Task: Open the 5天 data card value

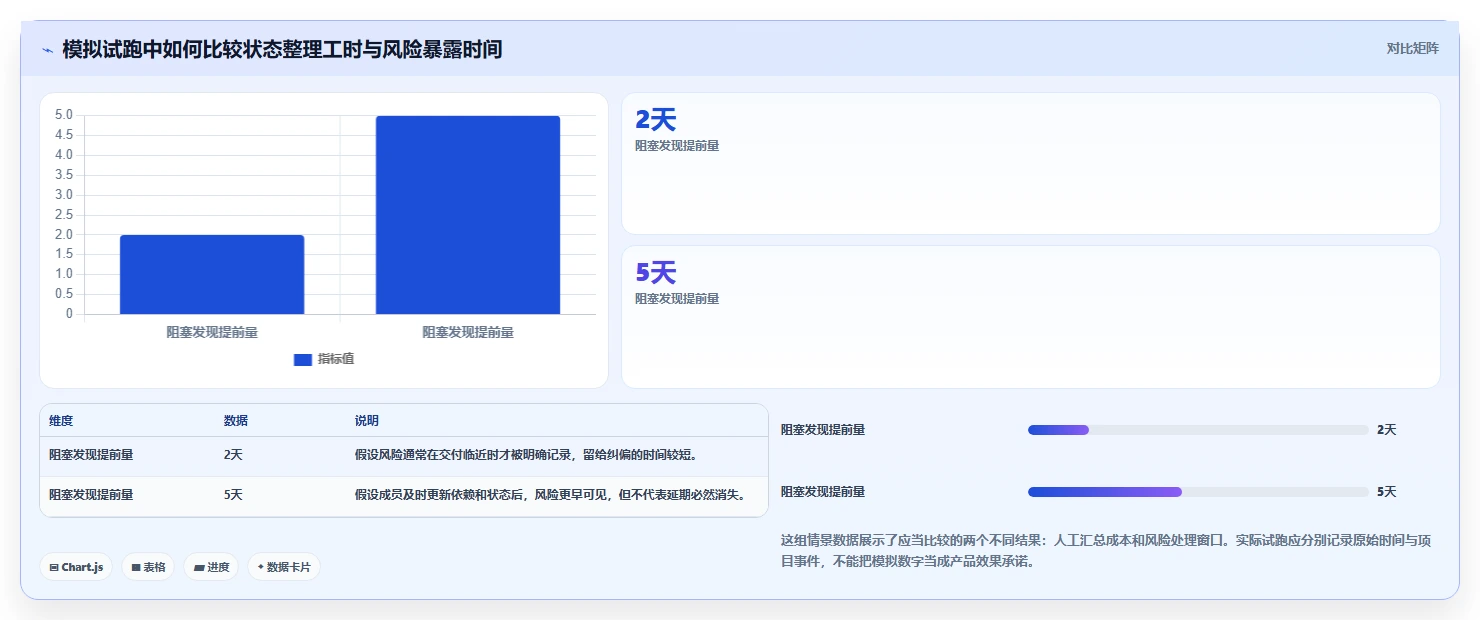Action: pyautogui.click(x=656, y=273)
